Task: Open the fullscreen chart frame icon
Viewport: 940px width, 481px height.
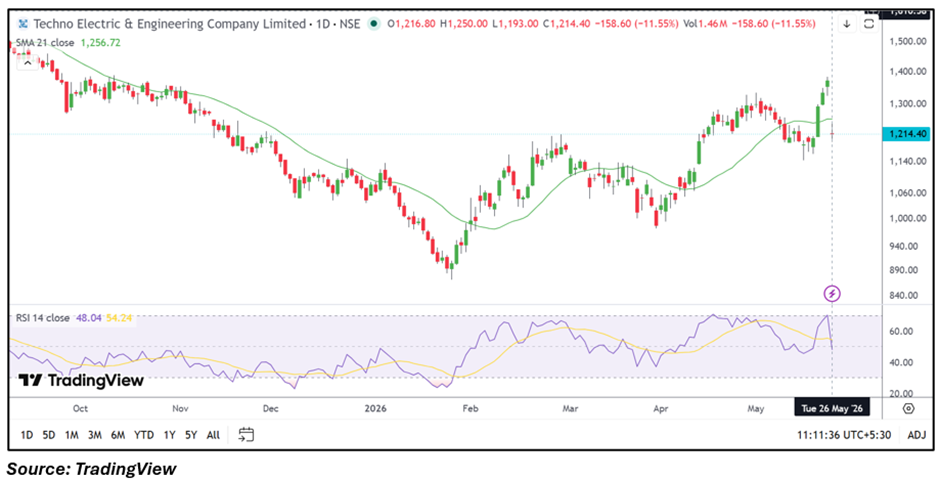Action: click(x=869, y=24)
